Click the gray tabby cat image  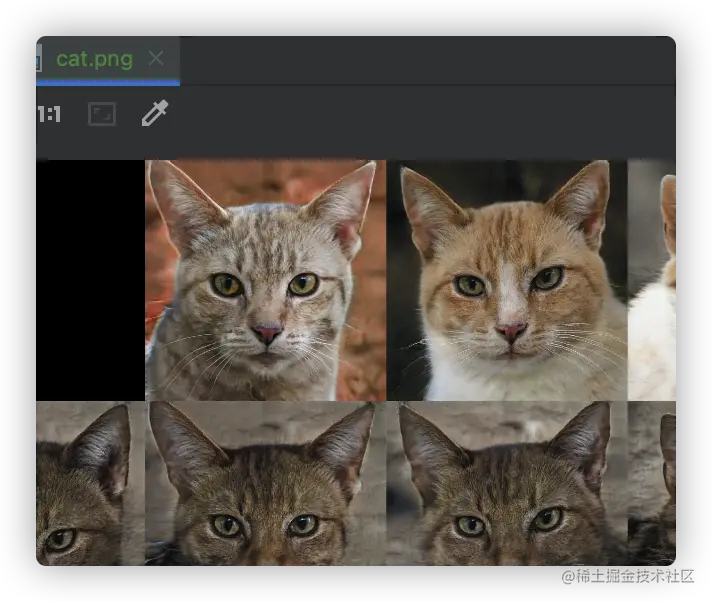(x=266, y=280)
